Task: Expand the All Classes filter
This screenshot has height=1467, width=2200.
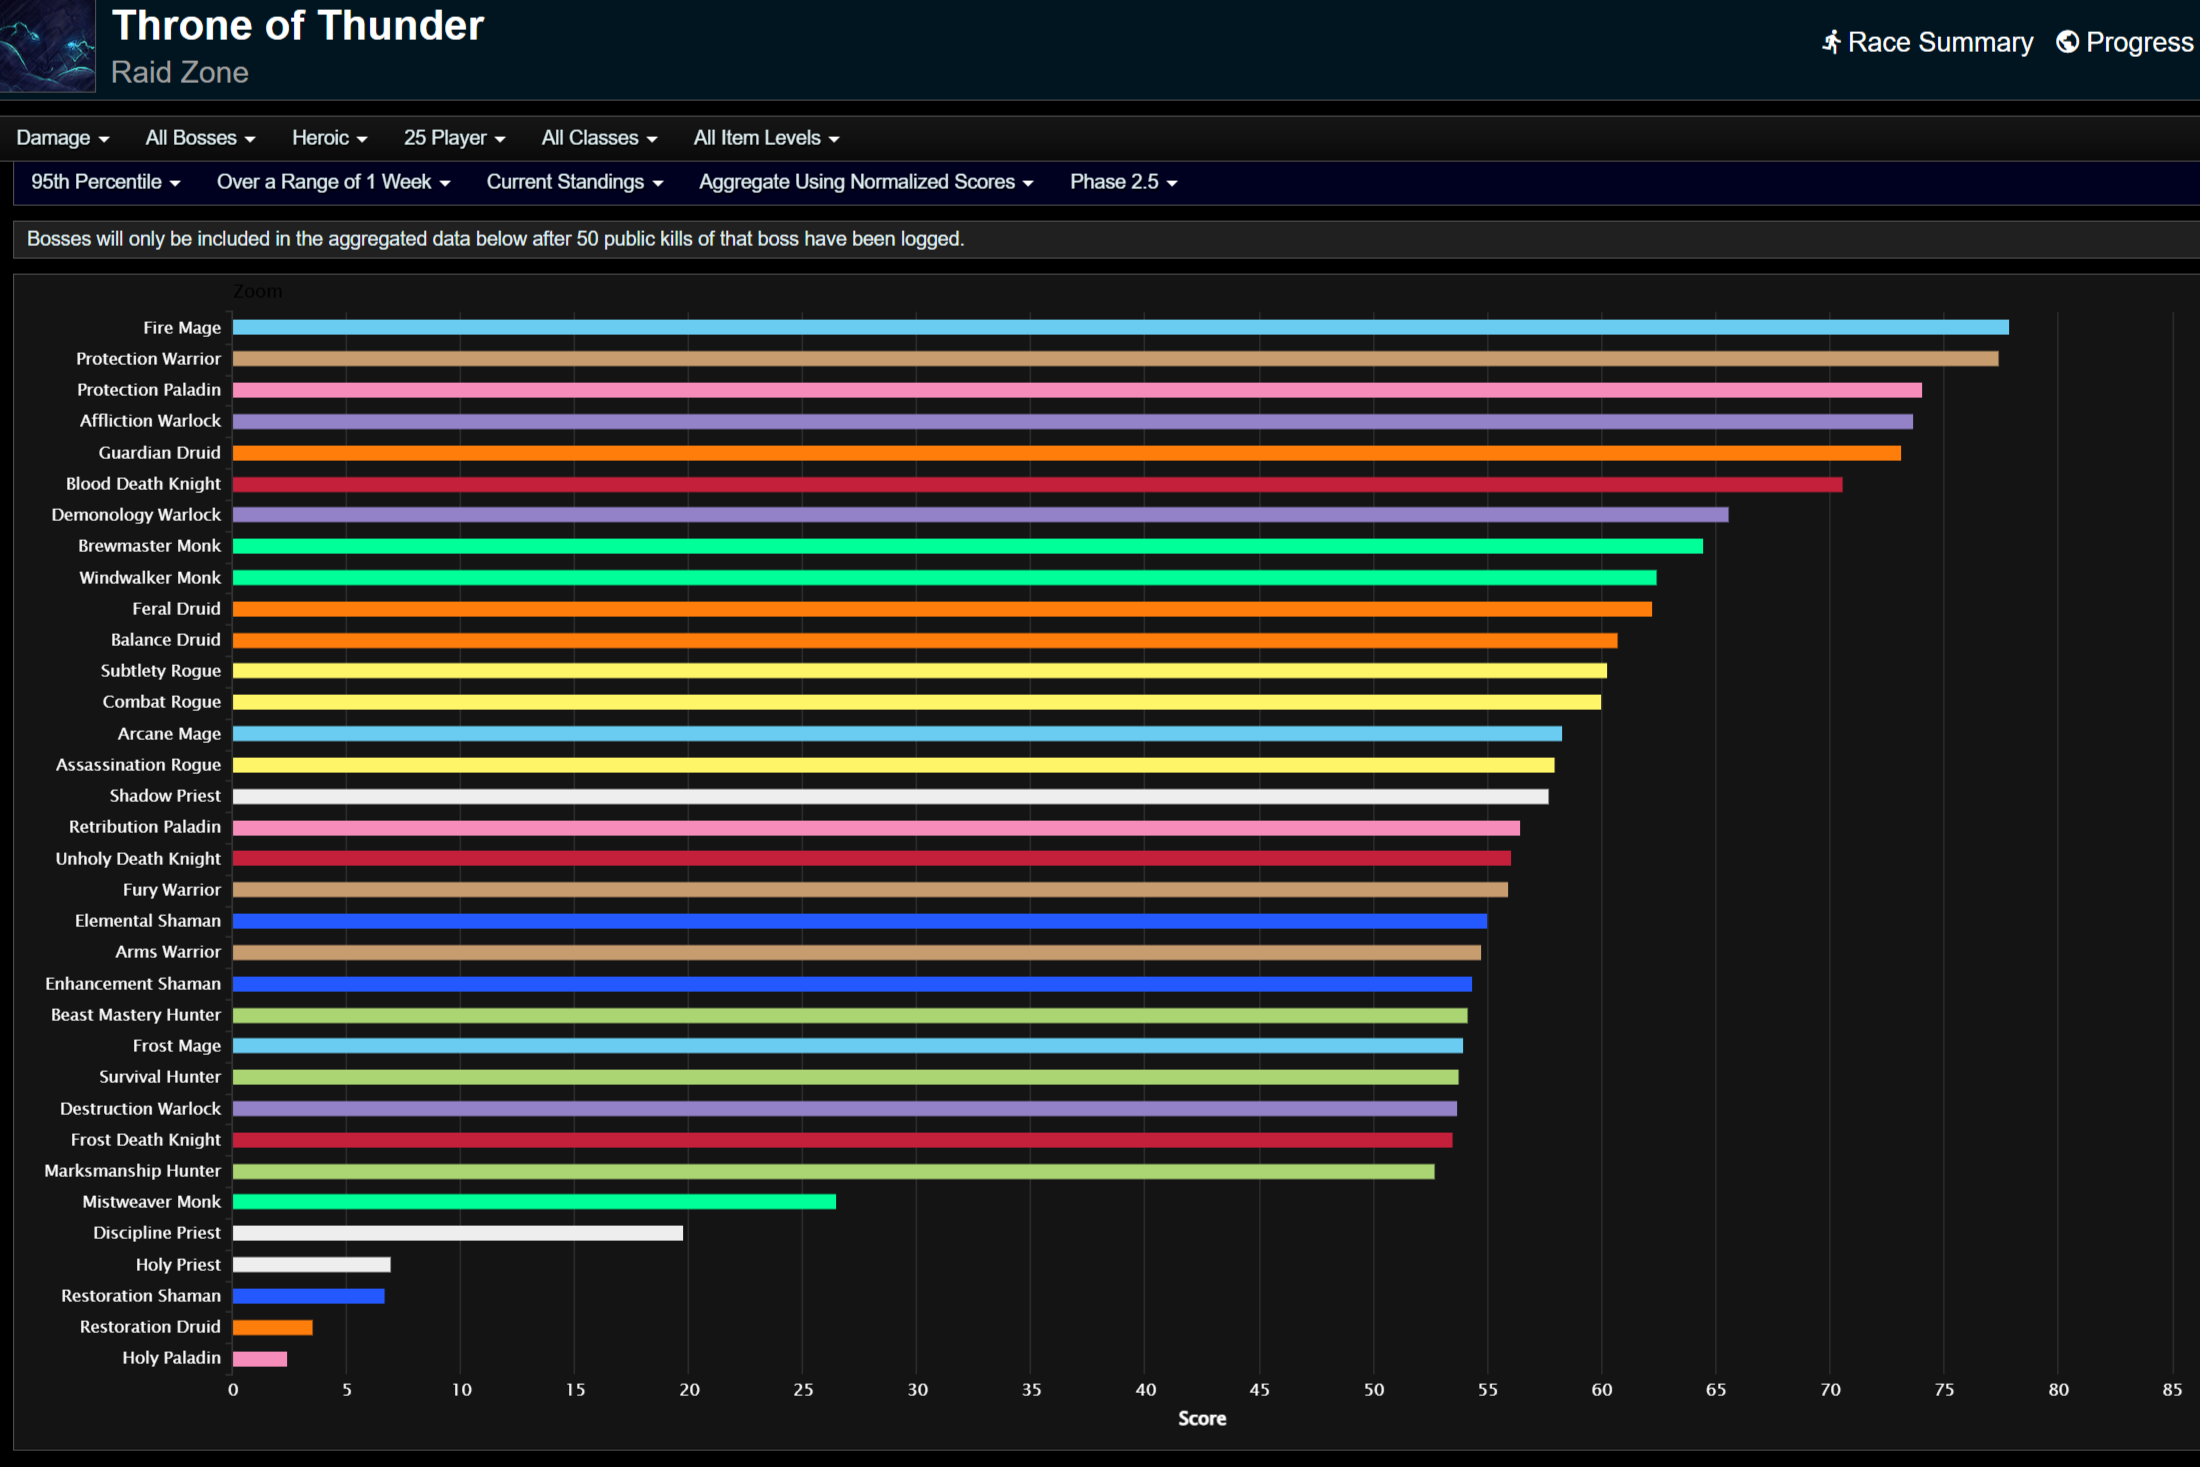Action: pos(599,138)
